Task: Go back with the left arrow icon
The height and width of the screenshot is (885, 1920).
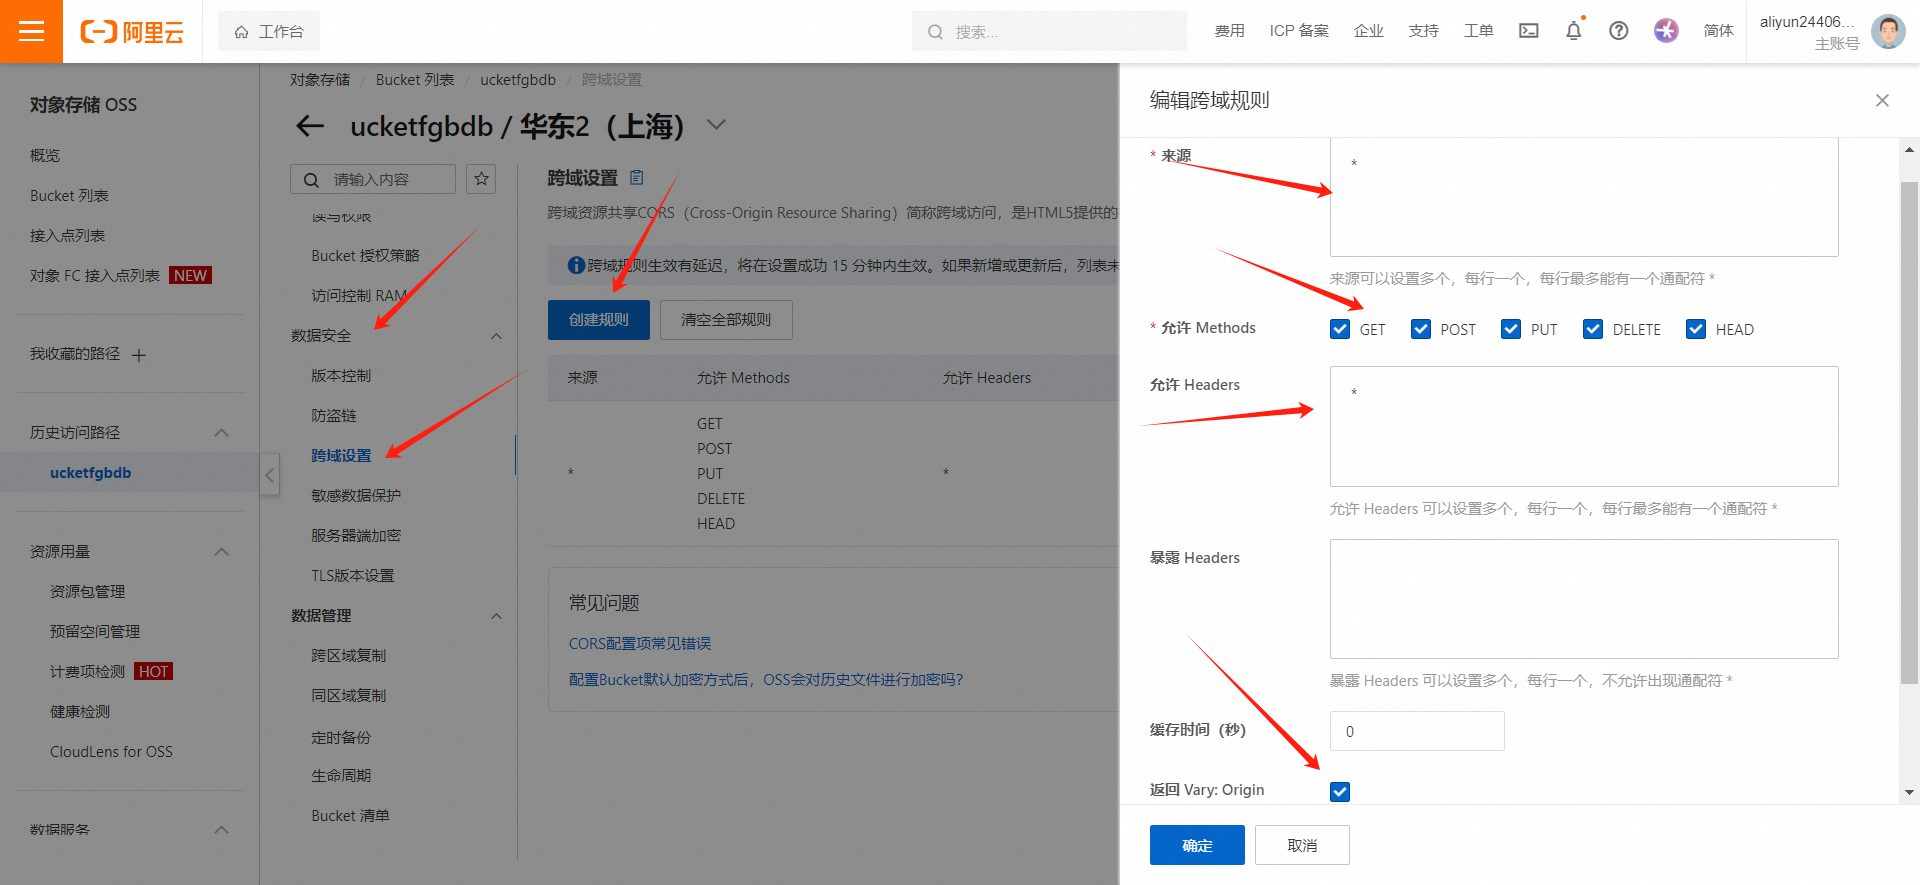Action: click(x=310, y=126)
